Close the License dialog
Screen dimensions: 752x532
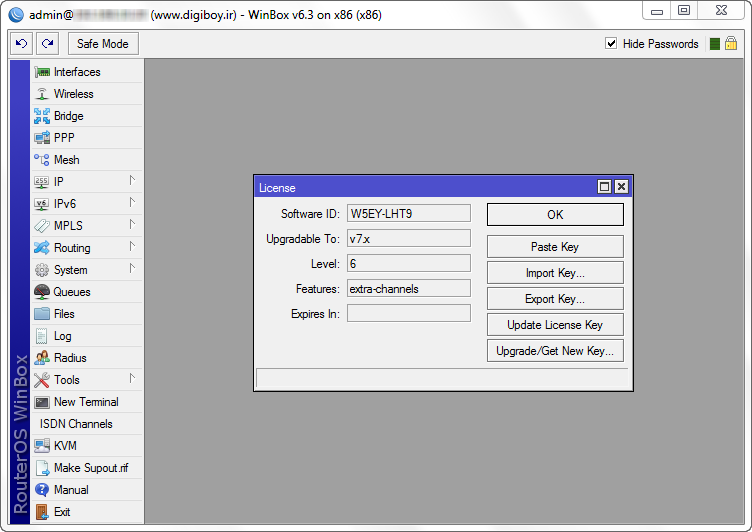click(x=622, y=187)
